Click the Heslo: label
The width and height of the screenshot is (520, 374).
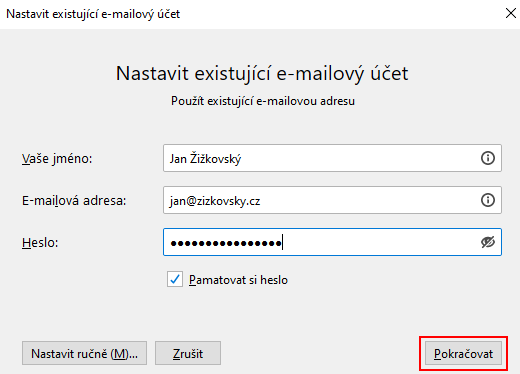[x=40, y=243]
